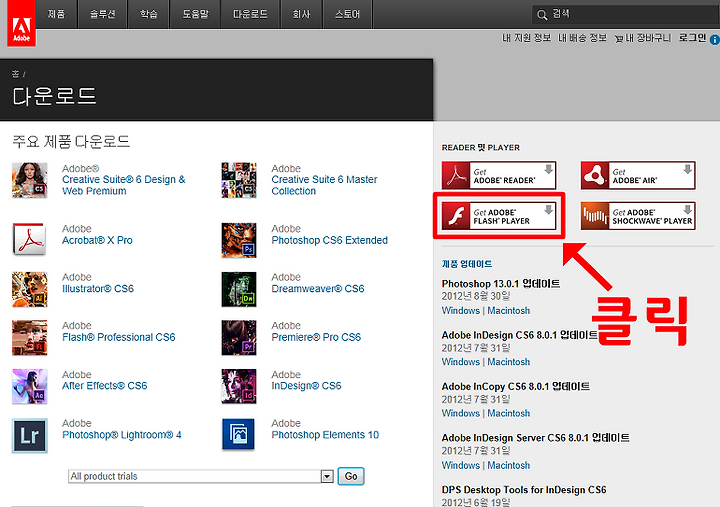The width and height of the screenshot is (720, 507).
Task: Click Windows under Adobe InCopy CS6 8.0.1
Action: pos(461,413)
